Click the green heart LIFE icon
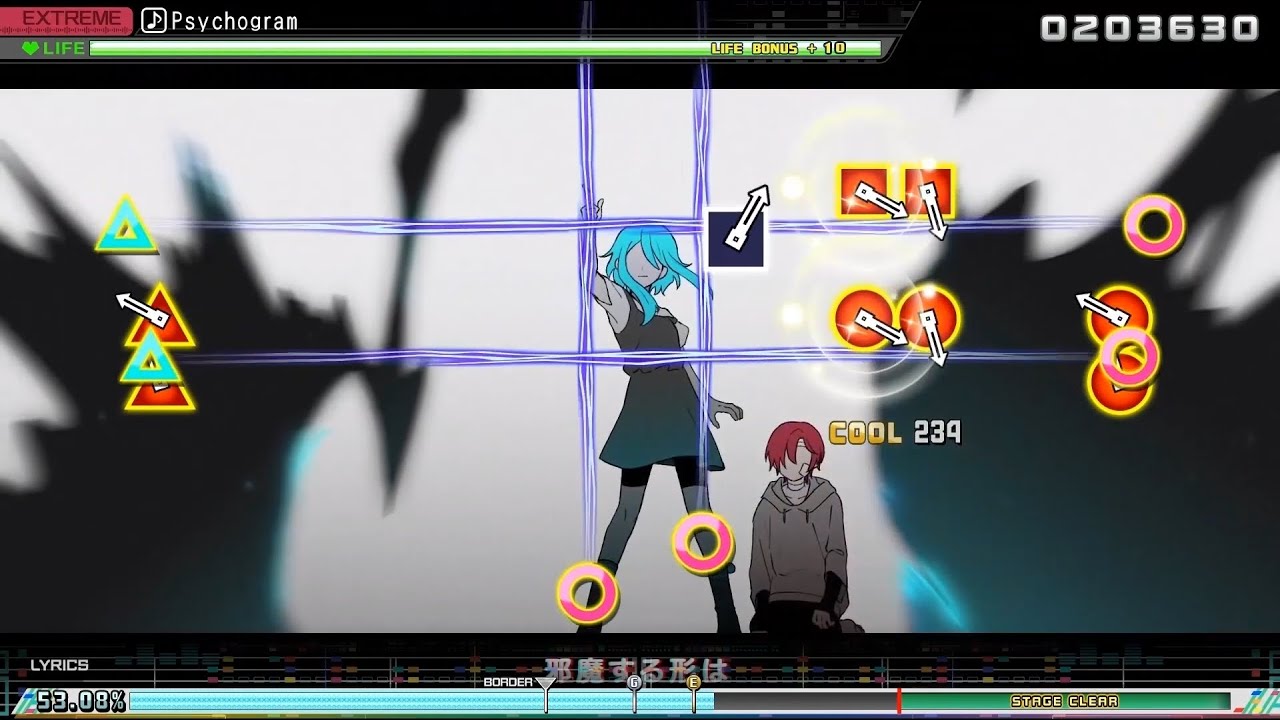This screenshot has height=720, width=1280. 31,48
